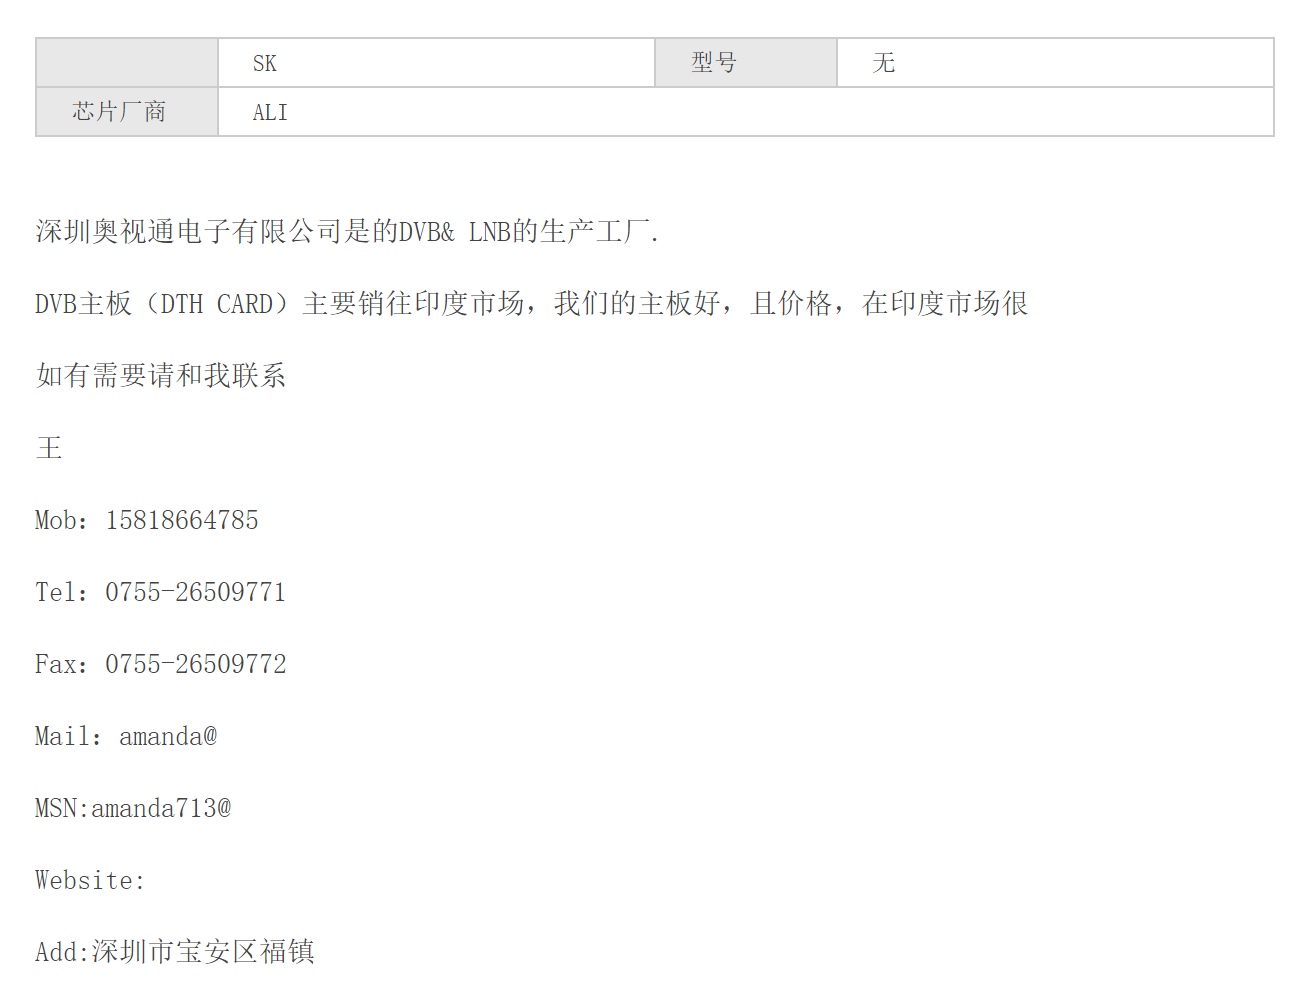Click the 无 value cell

point(1055,63)
